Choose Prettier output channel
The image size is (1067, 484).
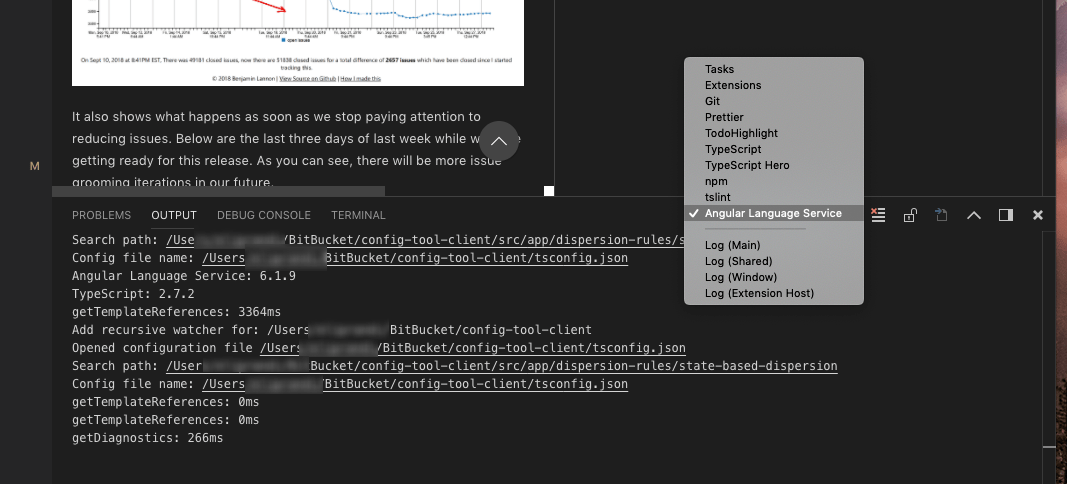click(x=774, y=117)
